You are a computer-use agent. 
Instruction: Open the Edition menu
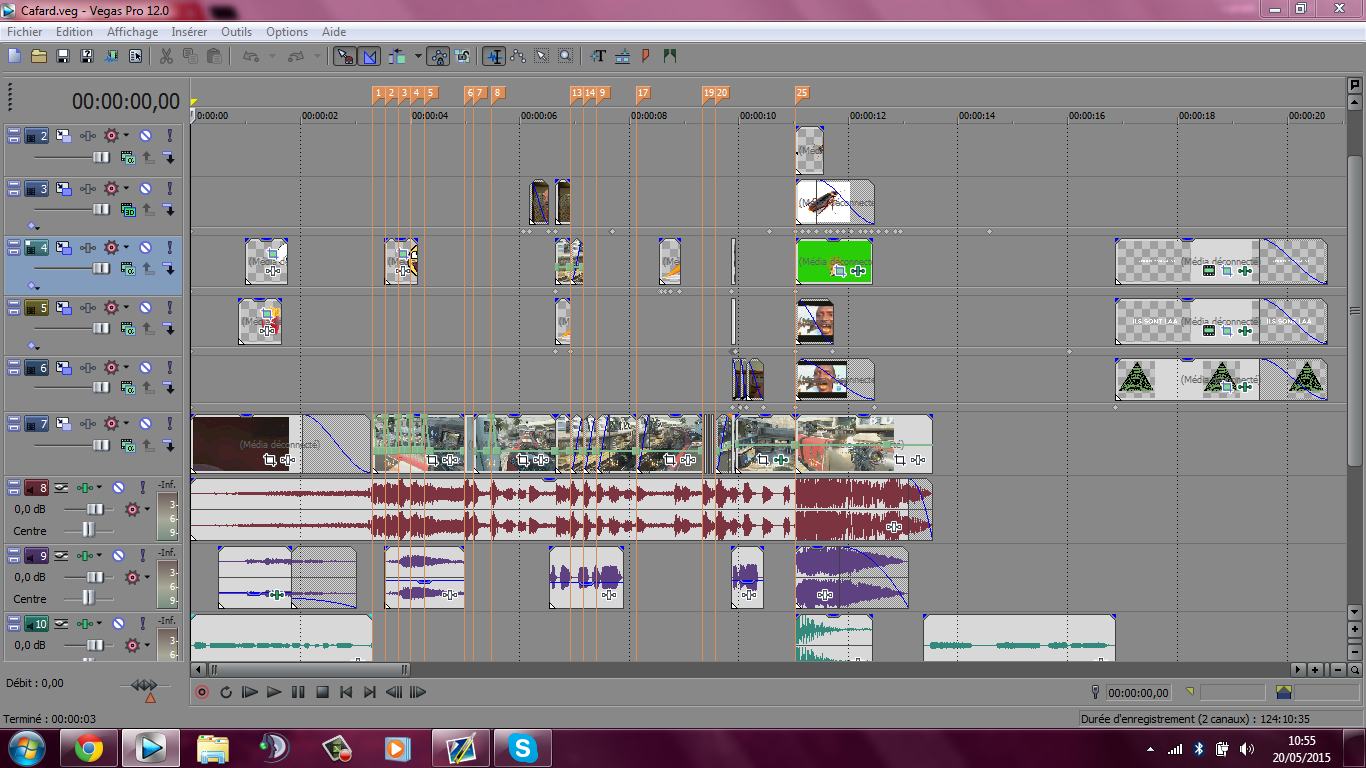point(74,32)
